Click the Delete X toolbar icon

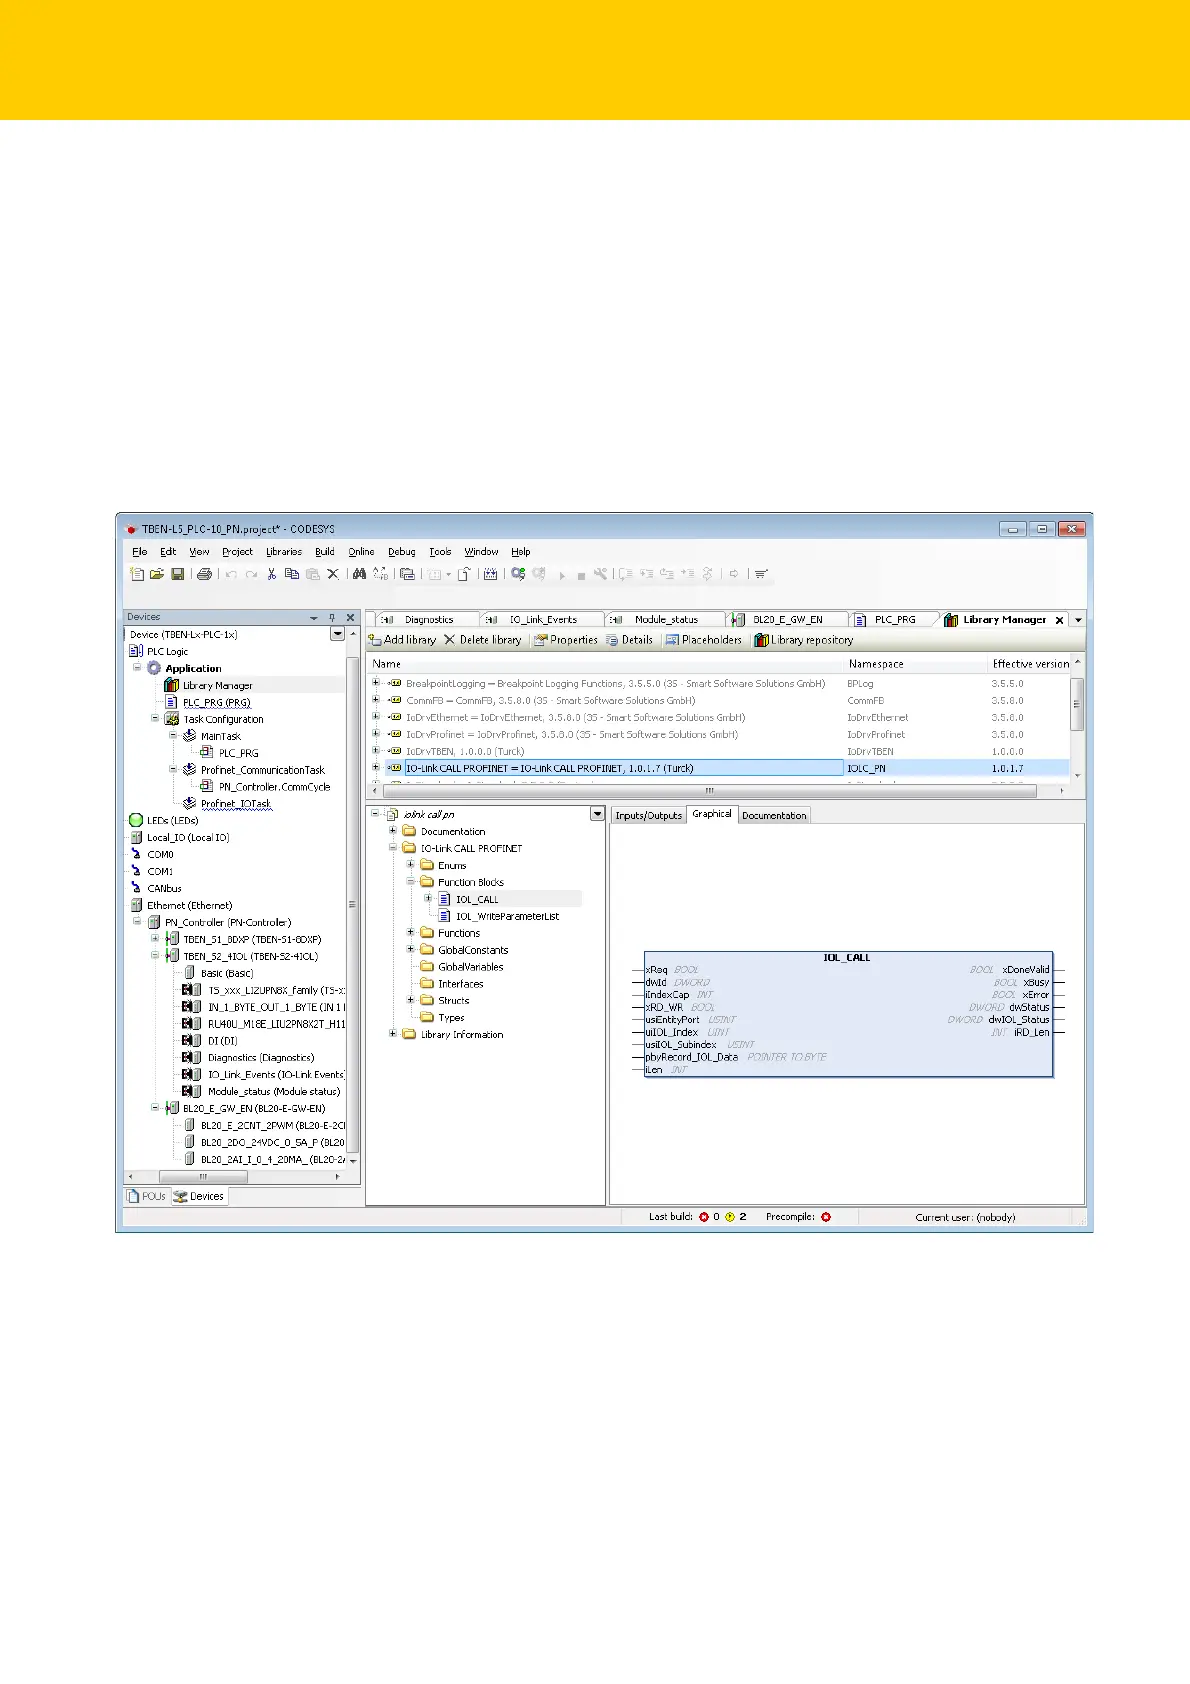[x=333, y=574]
